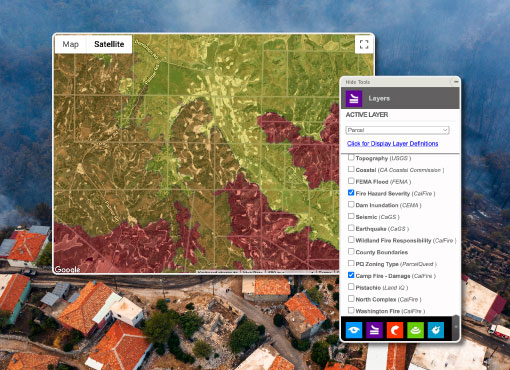The image size is (510, 370).
Task: Uncheck the Fire Hazard Severity layer
Action: click(351, 193)
